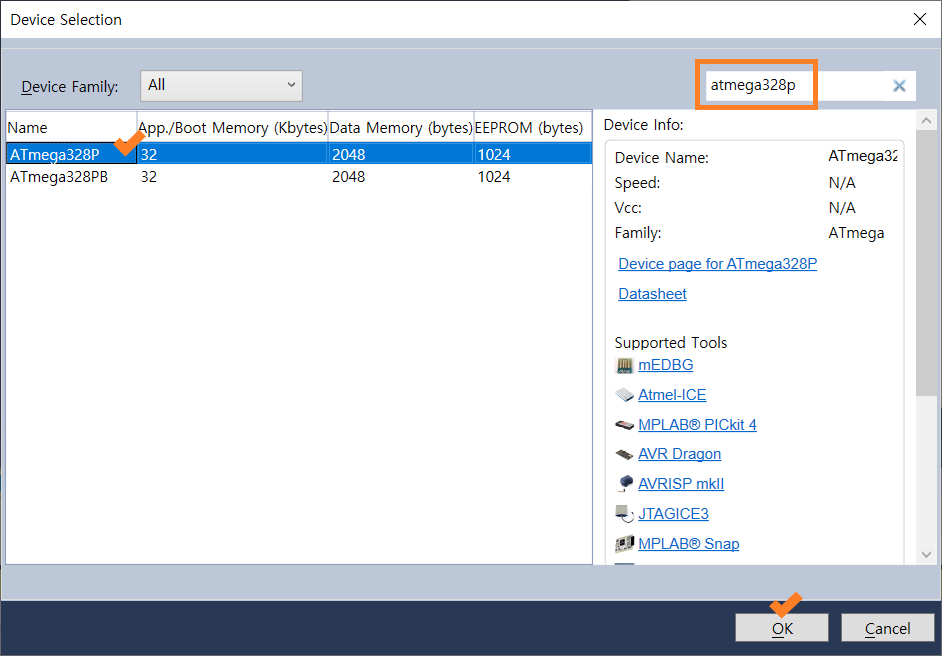Viewport: 942px width, 656px height.
Task: Open the JTAGICE3 link
Action: pyautogui.click(x=673, y=514)
